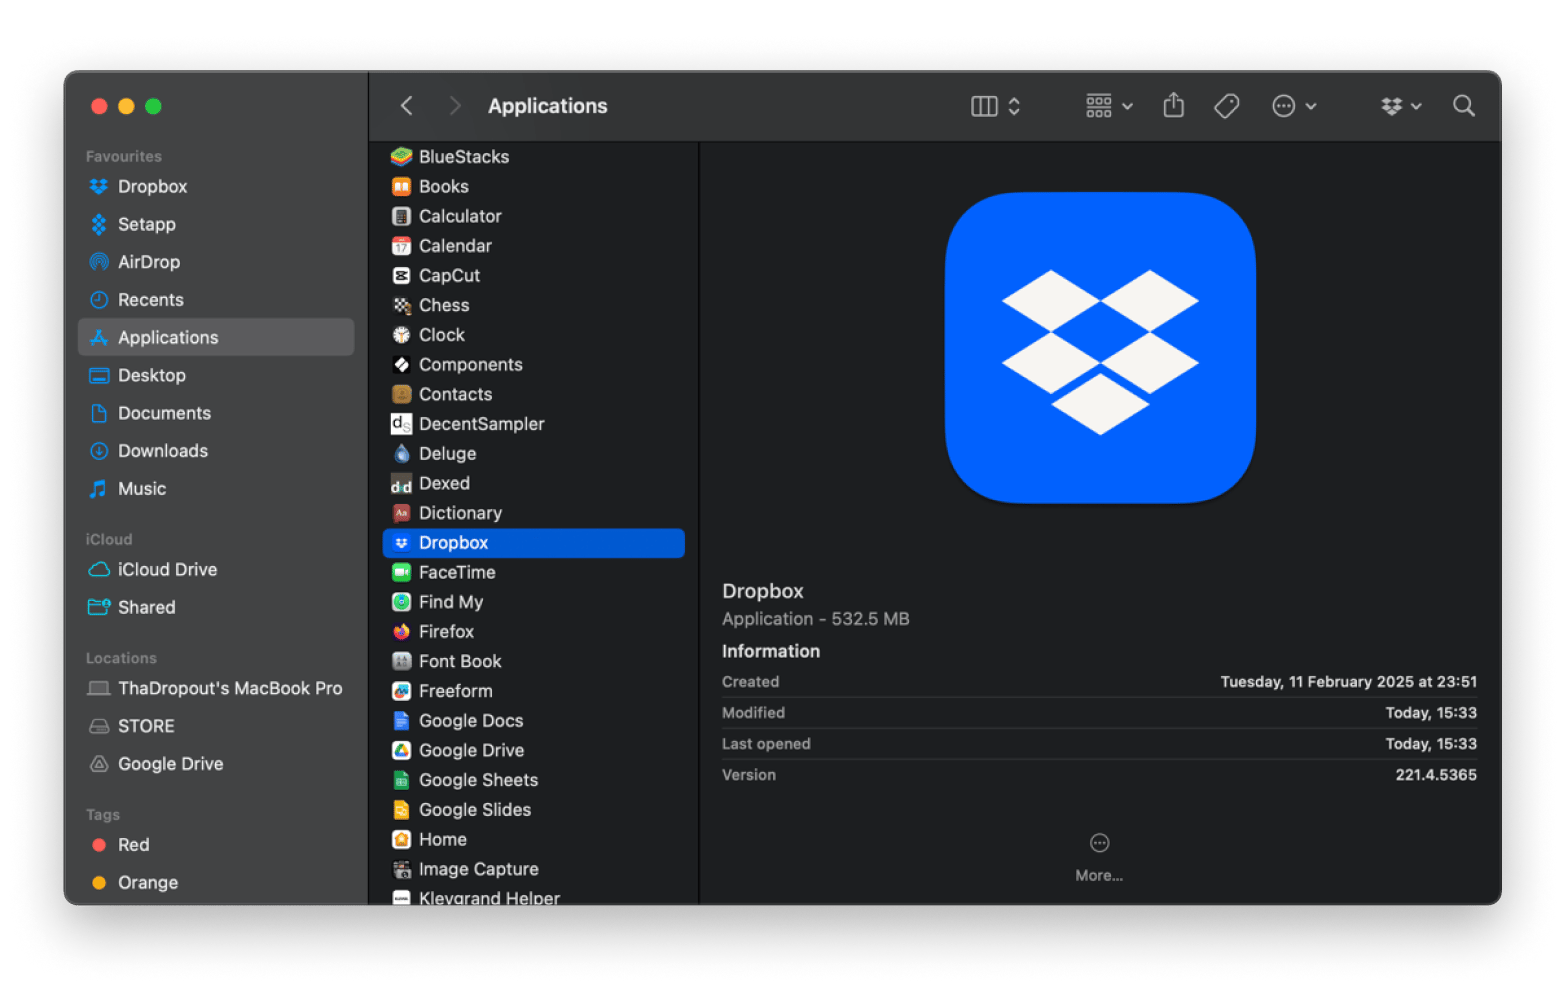Open the Search magnifier icon
The width and height of the screenshot is (1560, 998).
pos(1463,106)
